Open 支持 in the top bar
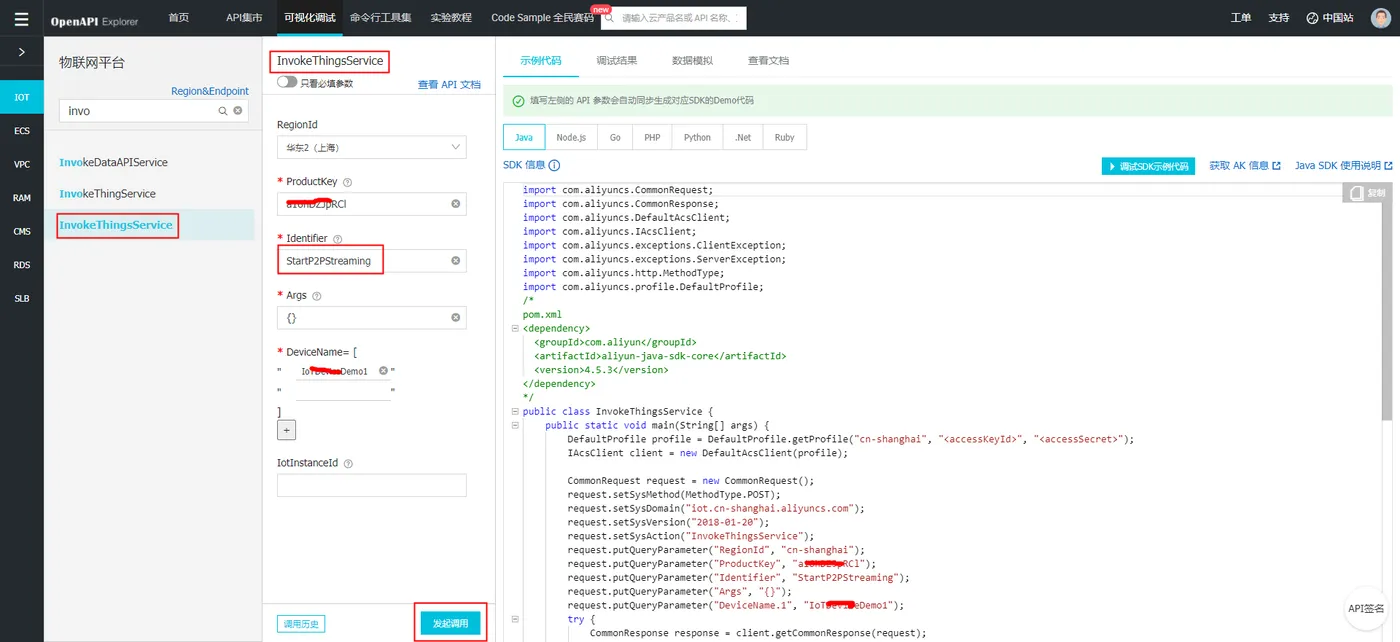Viewport: 1400px width, 642px height. [1278, 18]
